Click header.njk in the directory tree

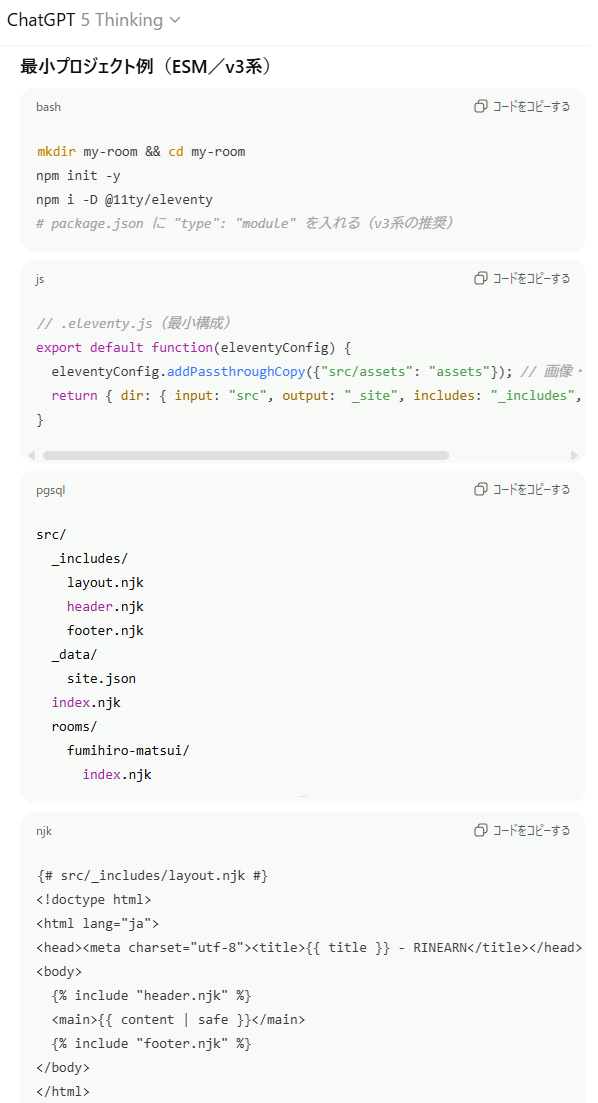tap(106, 606)
